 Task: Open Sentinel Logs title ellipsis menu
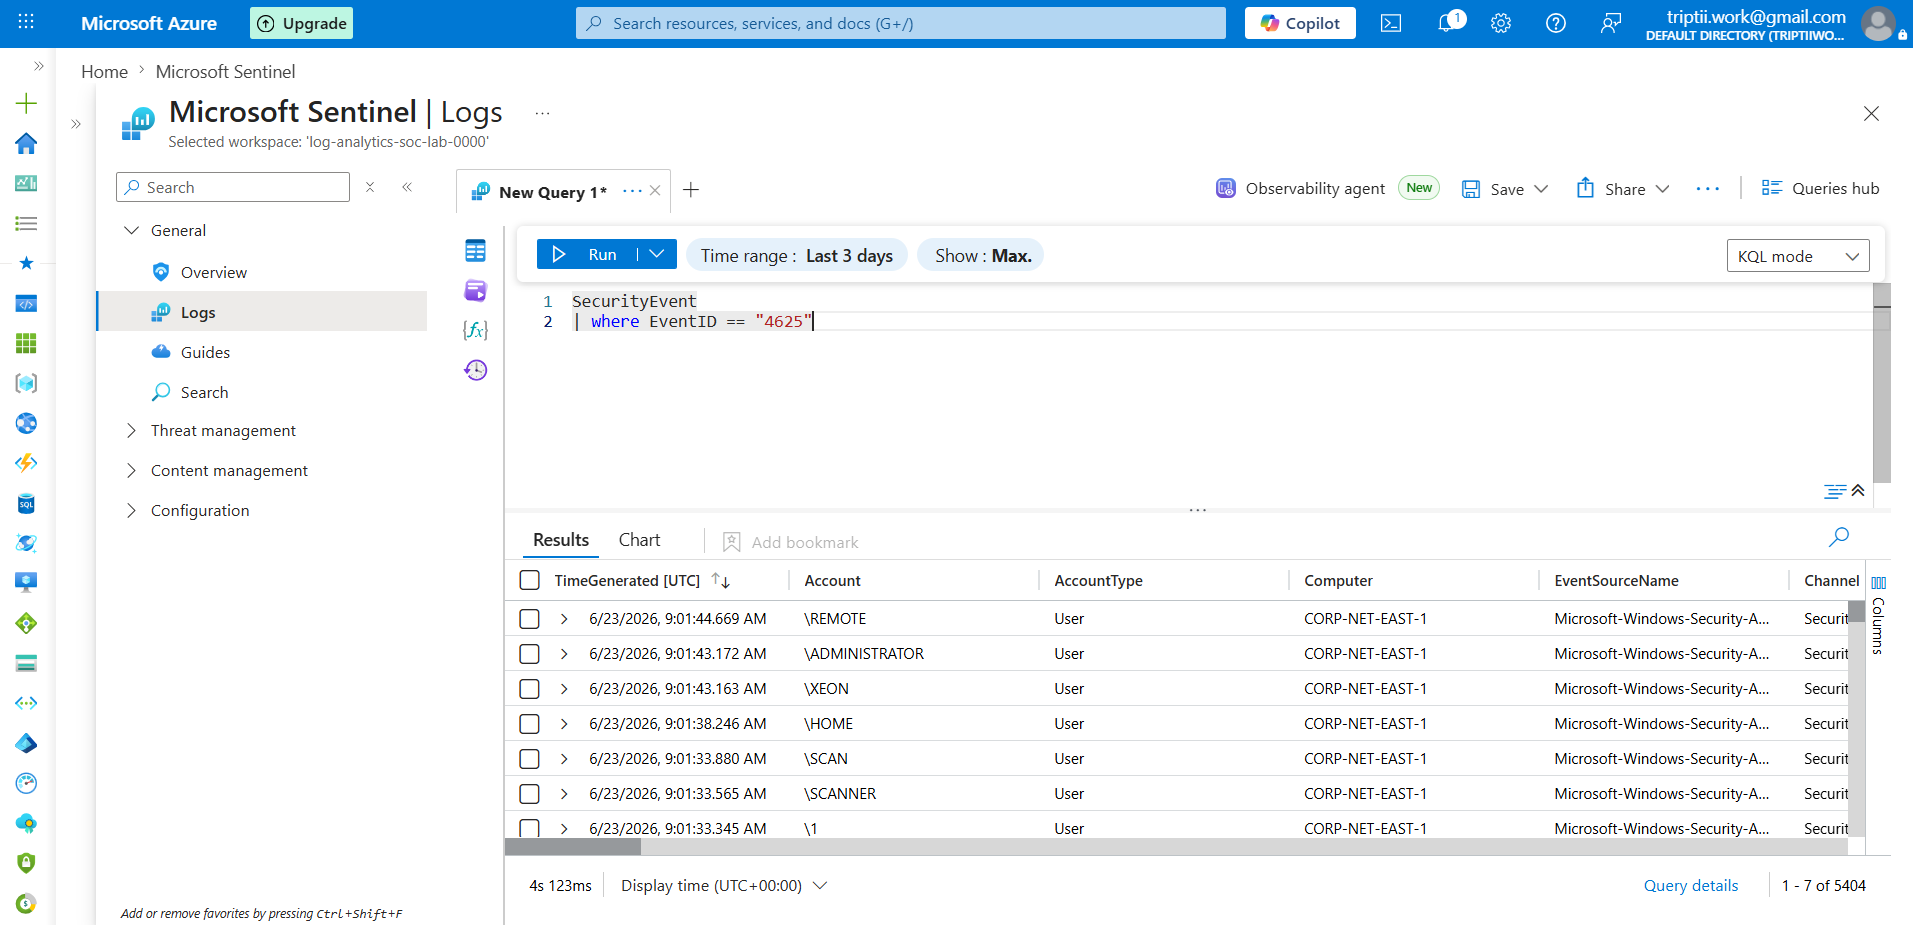coord(542,113)
